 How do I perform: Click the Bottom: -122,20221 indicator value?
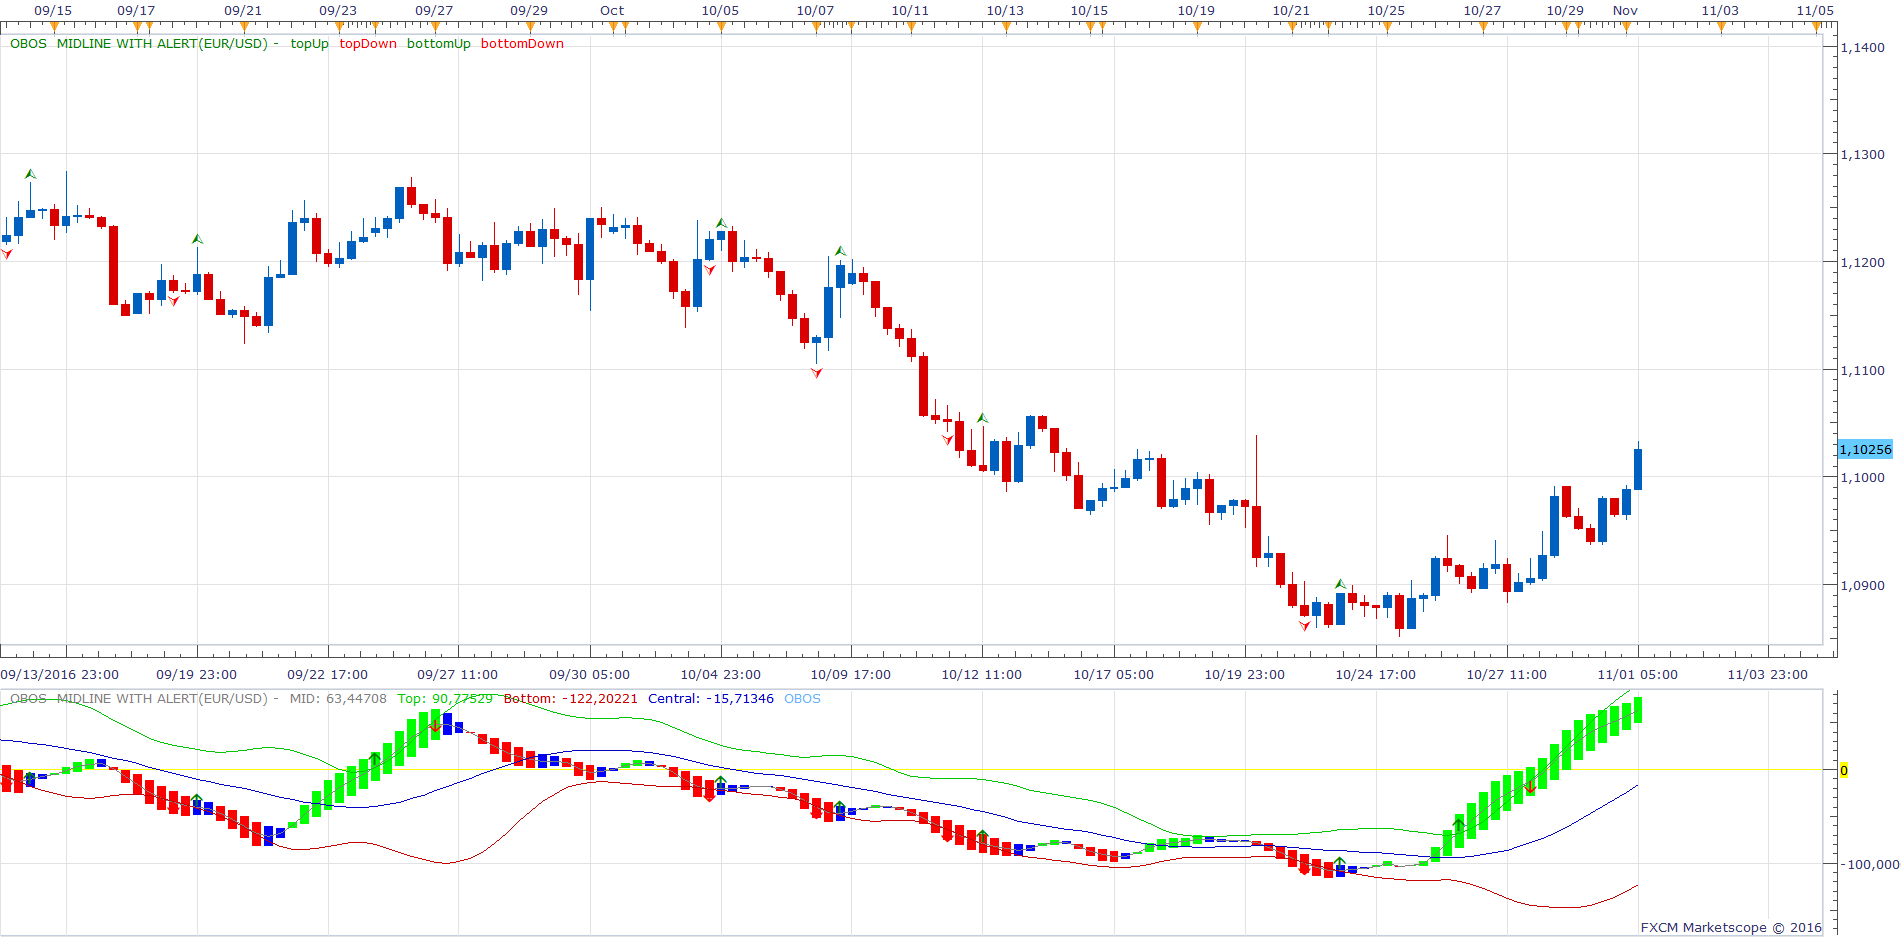coord(570,699)
